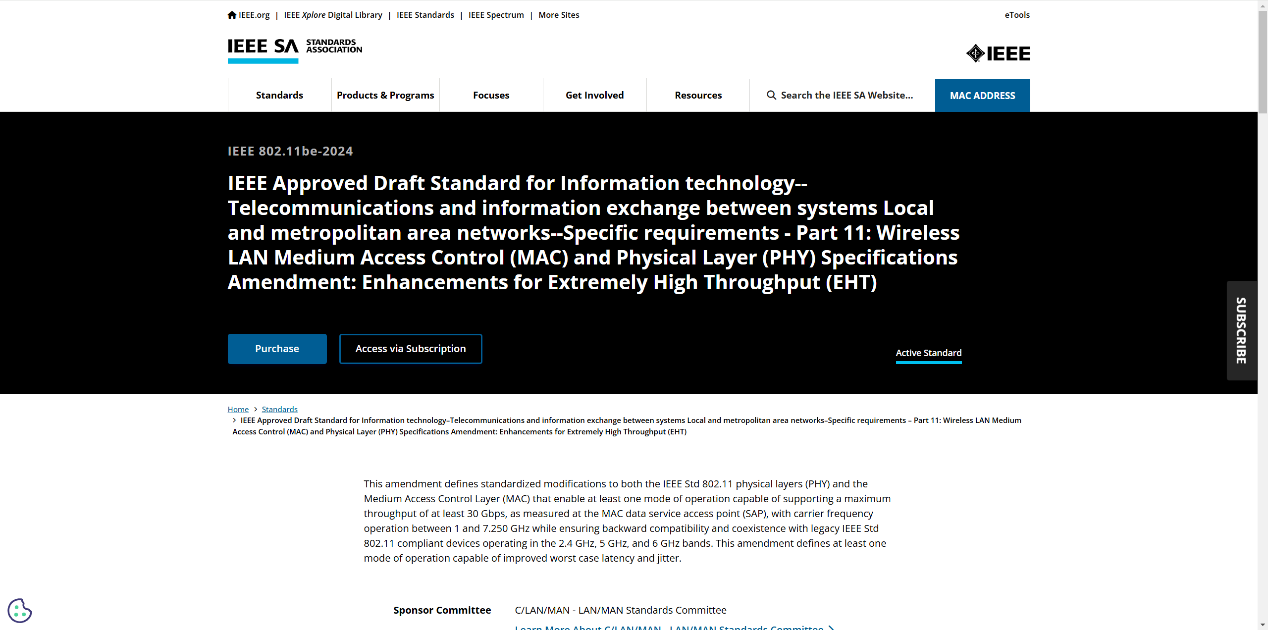This screenshot has height=630, width=1268.
Task: Click the IEEE SA Standards Association logo
Action: click(294, 49)
